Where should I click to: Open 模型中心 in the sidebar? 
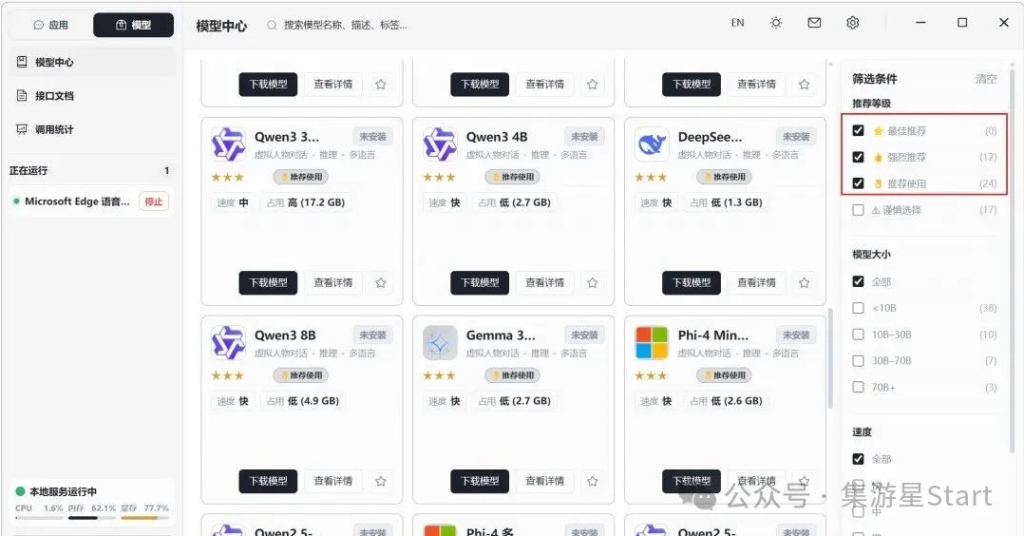[x=92, y=62]
